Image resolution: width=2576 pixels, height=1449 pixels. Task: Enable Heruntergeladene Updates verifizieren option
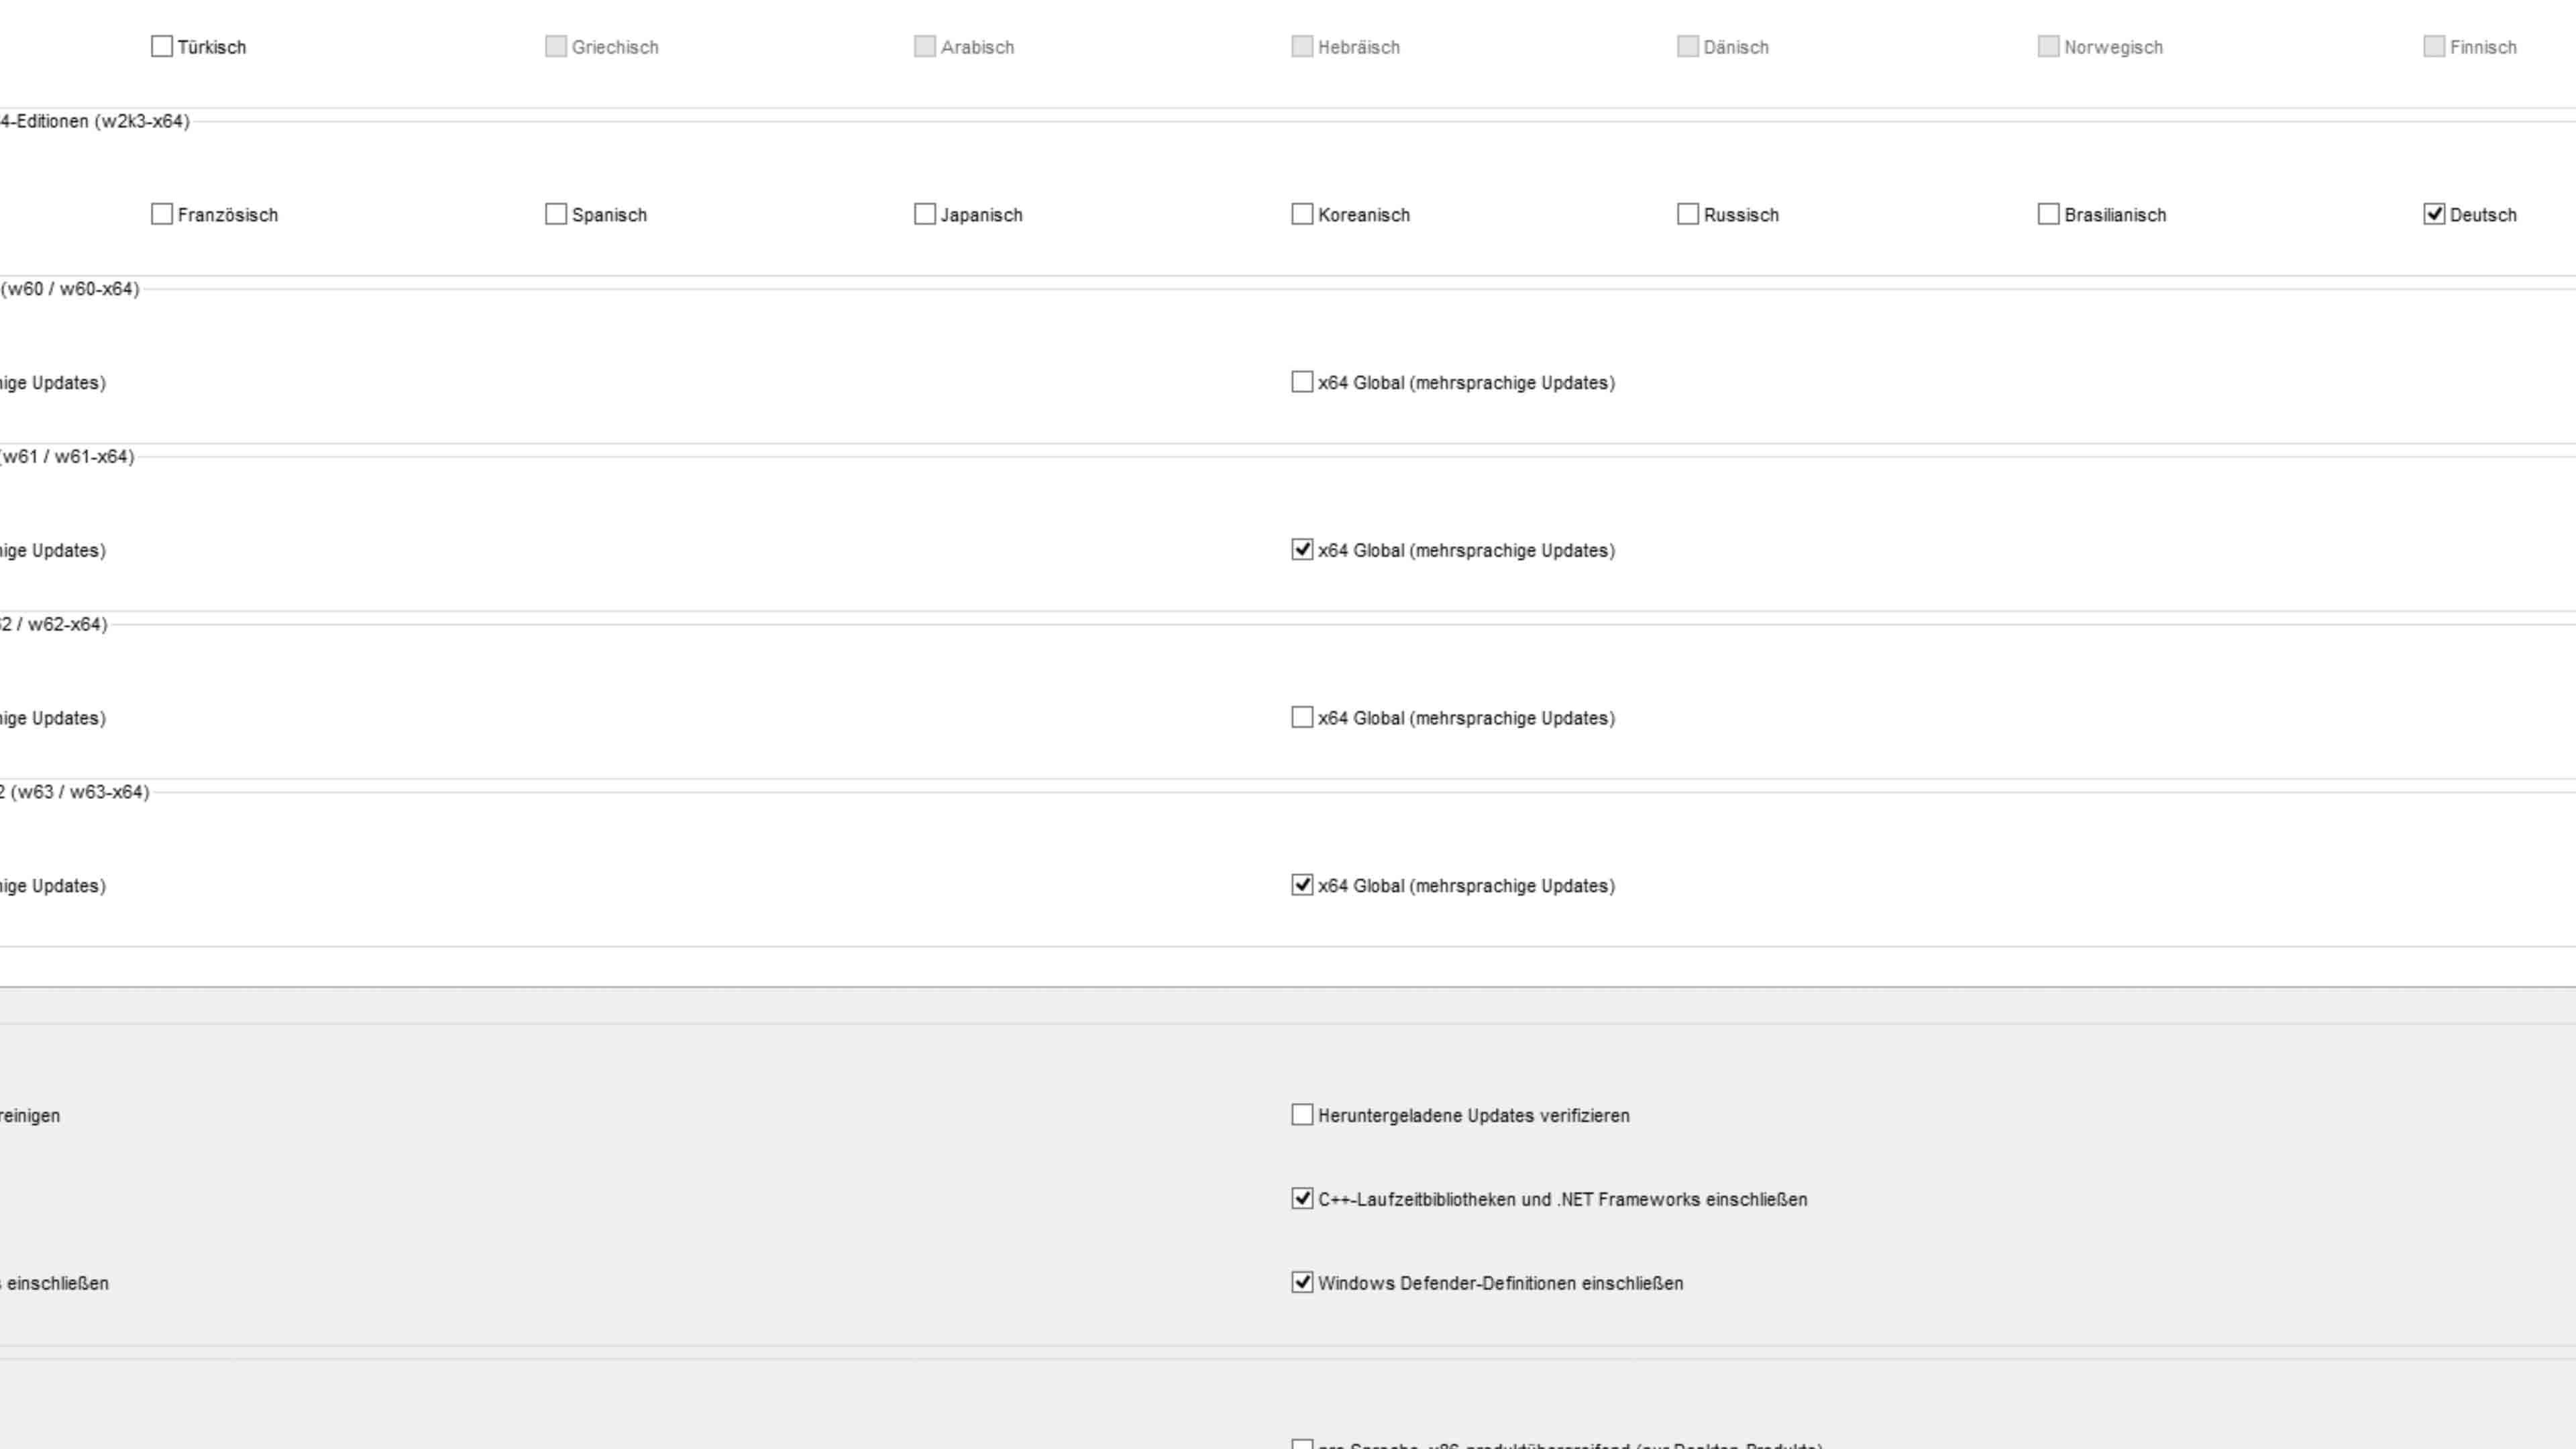(1302, 1115)
